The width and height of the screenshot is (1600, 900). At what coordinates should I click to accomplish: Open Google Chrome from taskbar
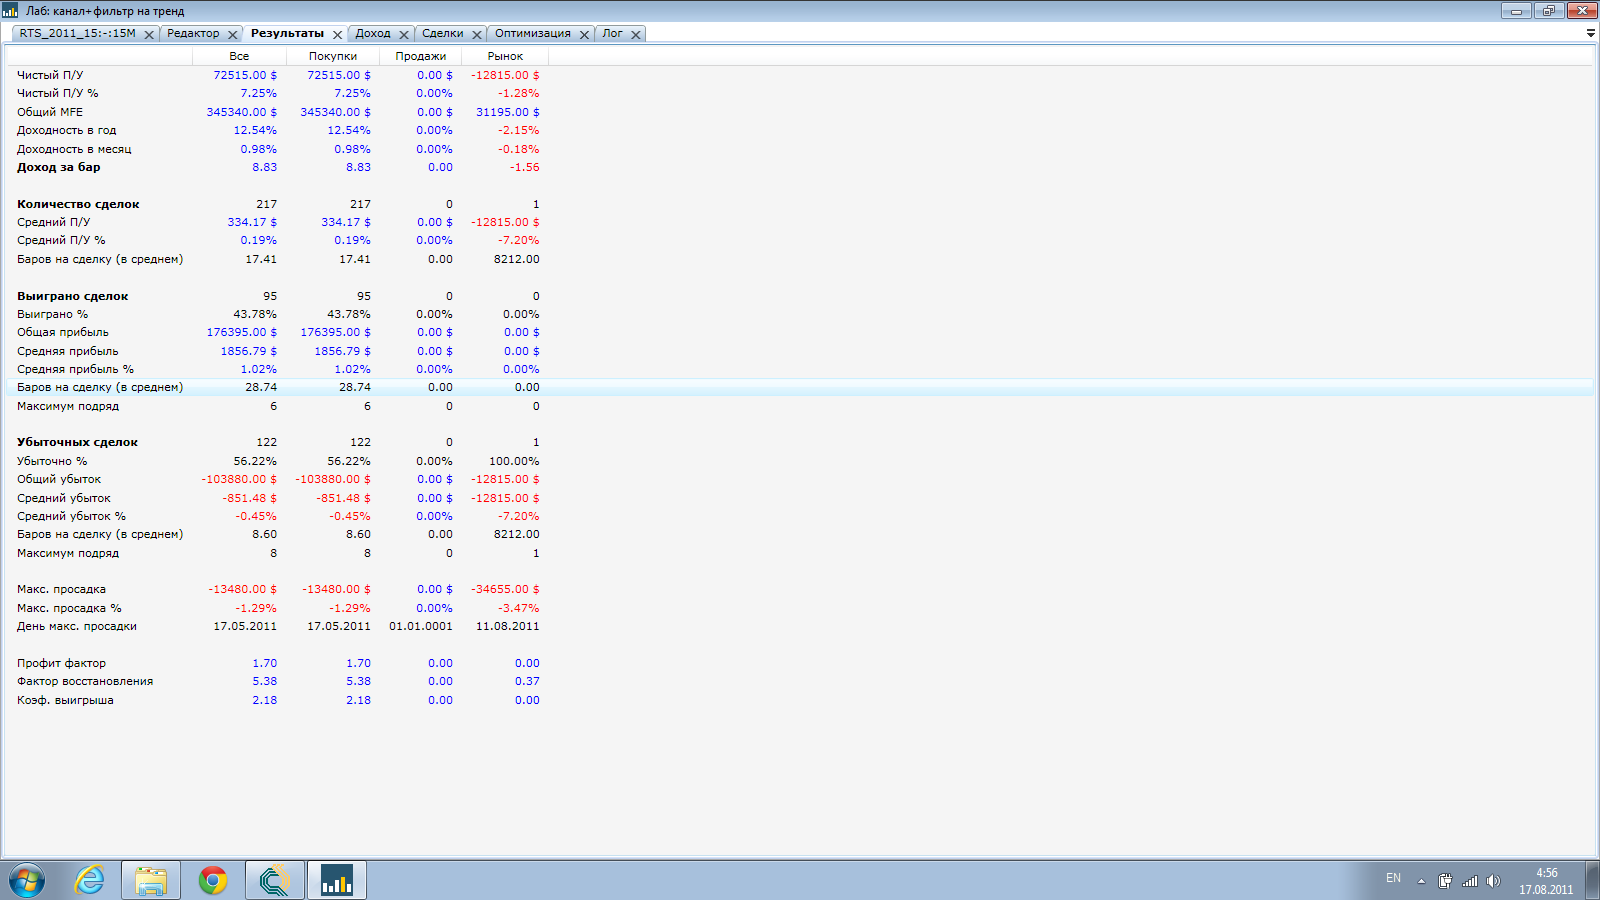(213, 880)
